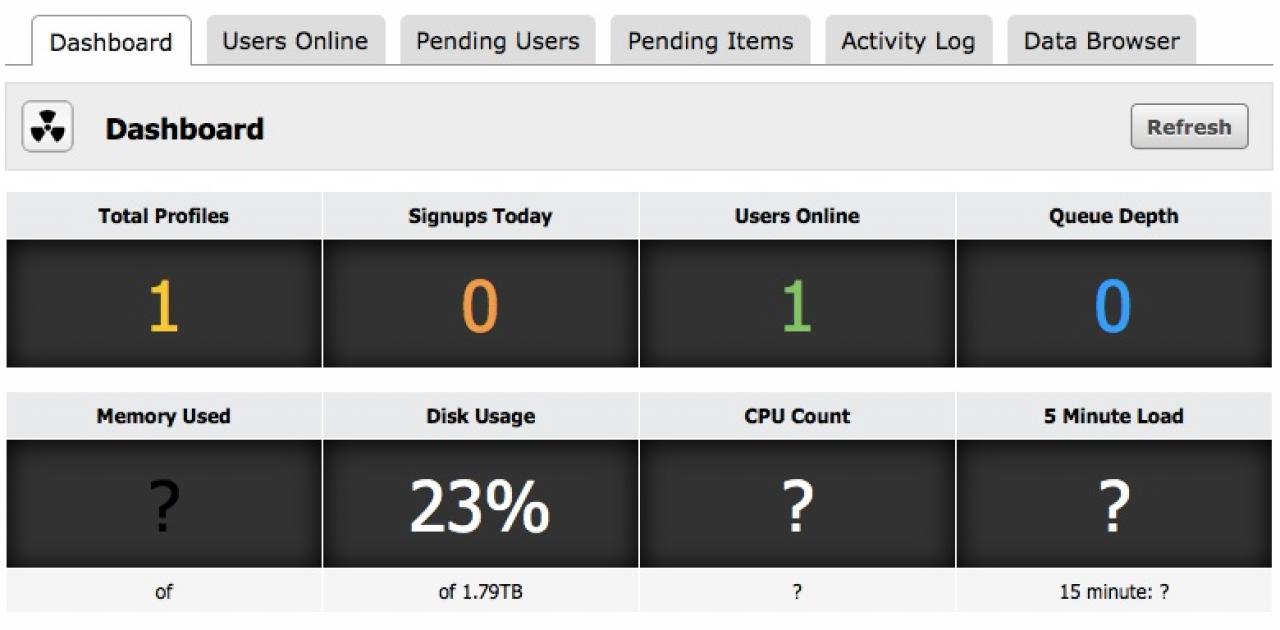Click the 5 Minute Load tile
This screenshot has height=630, width=1280.
1113,505
